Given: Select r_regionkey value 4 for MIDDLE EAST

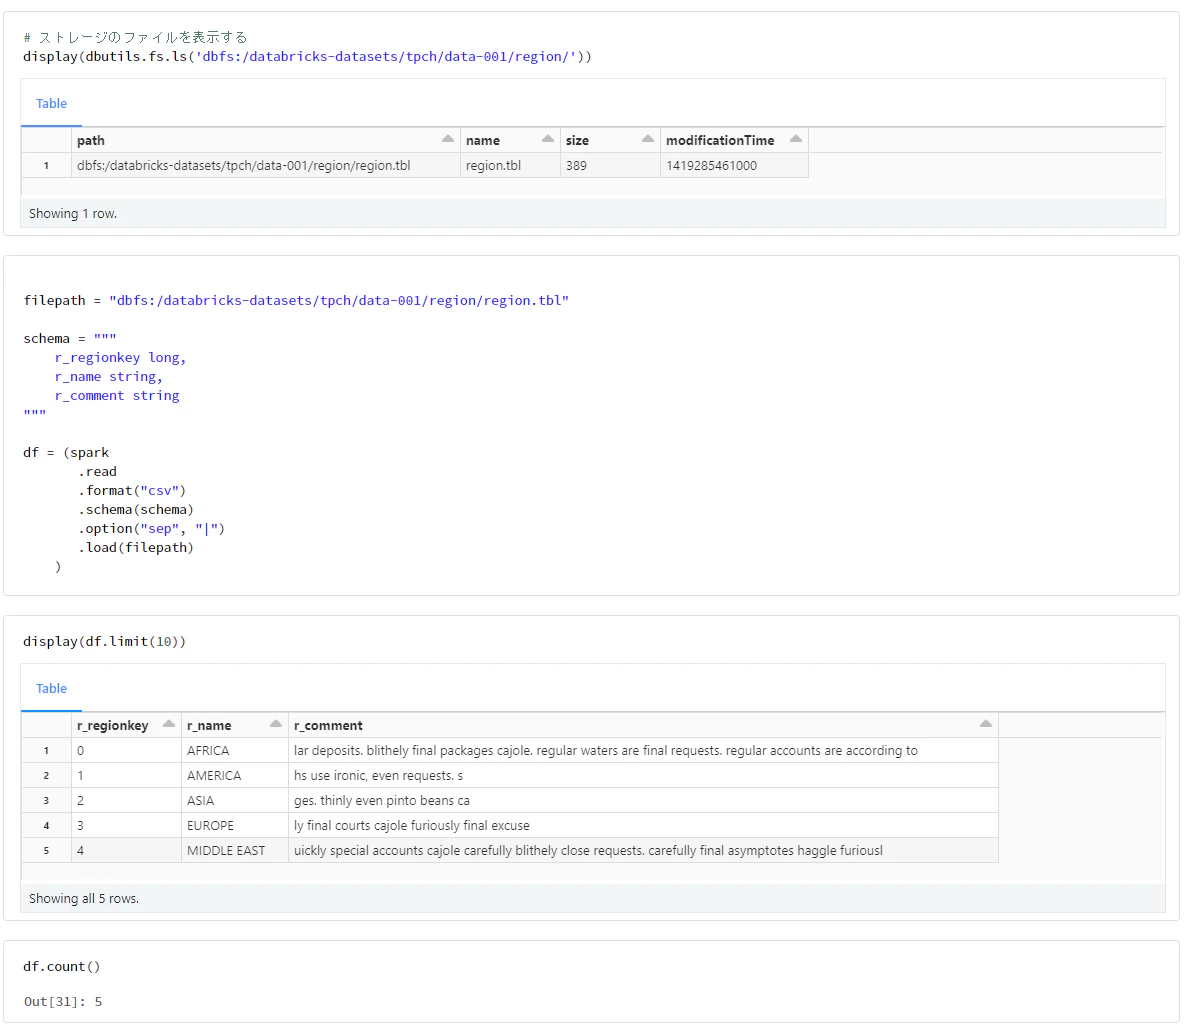Looking at the screenshot, I should click(x=126, y=850).
